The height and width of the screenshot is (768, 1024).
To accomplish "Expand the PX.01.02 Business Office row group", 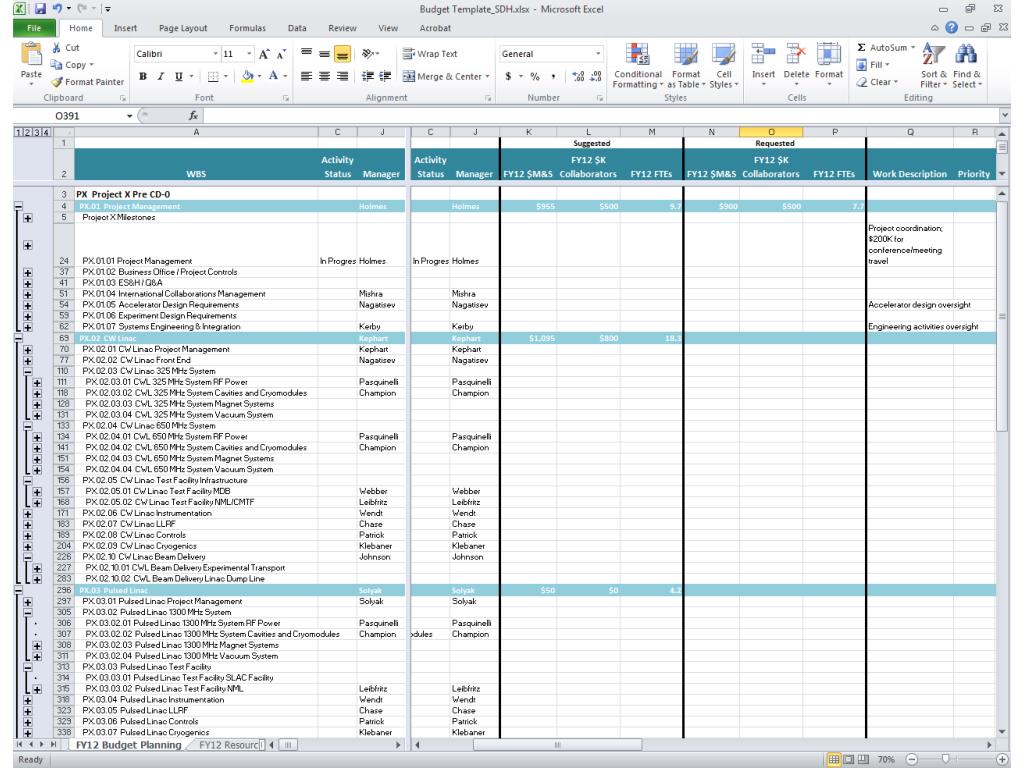I will click(27, 272).
